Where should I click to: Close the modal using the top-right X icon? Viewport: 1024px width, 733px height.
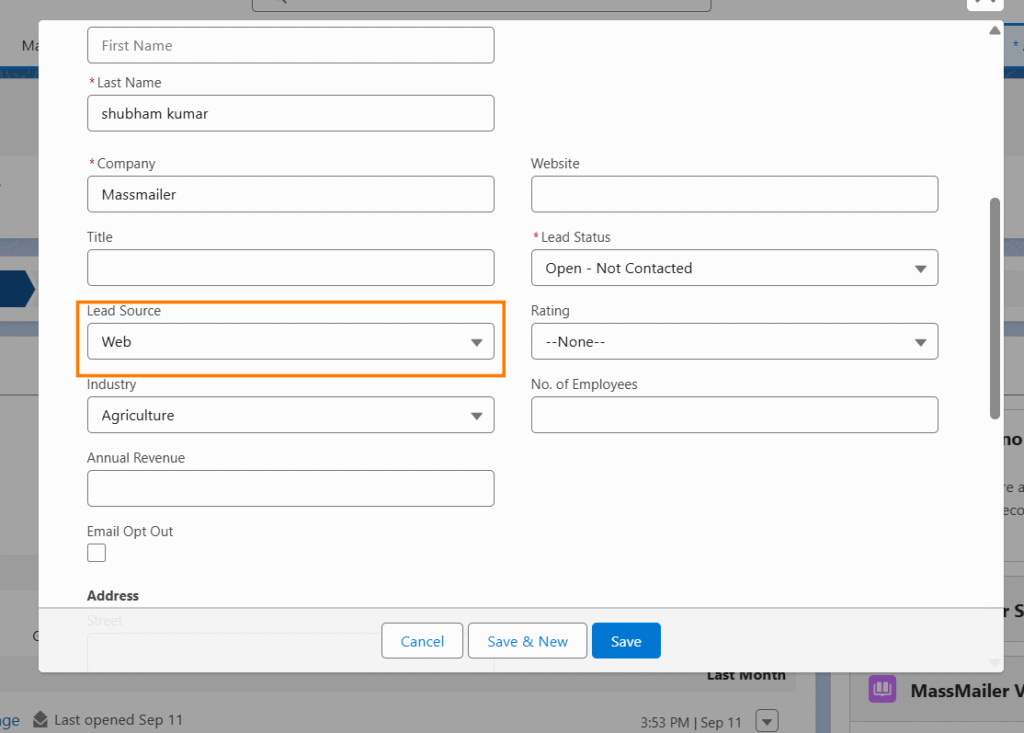click(x=985, y=3)
